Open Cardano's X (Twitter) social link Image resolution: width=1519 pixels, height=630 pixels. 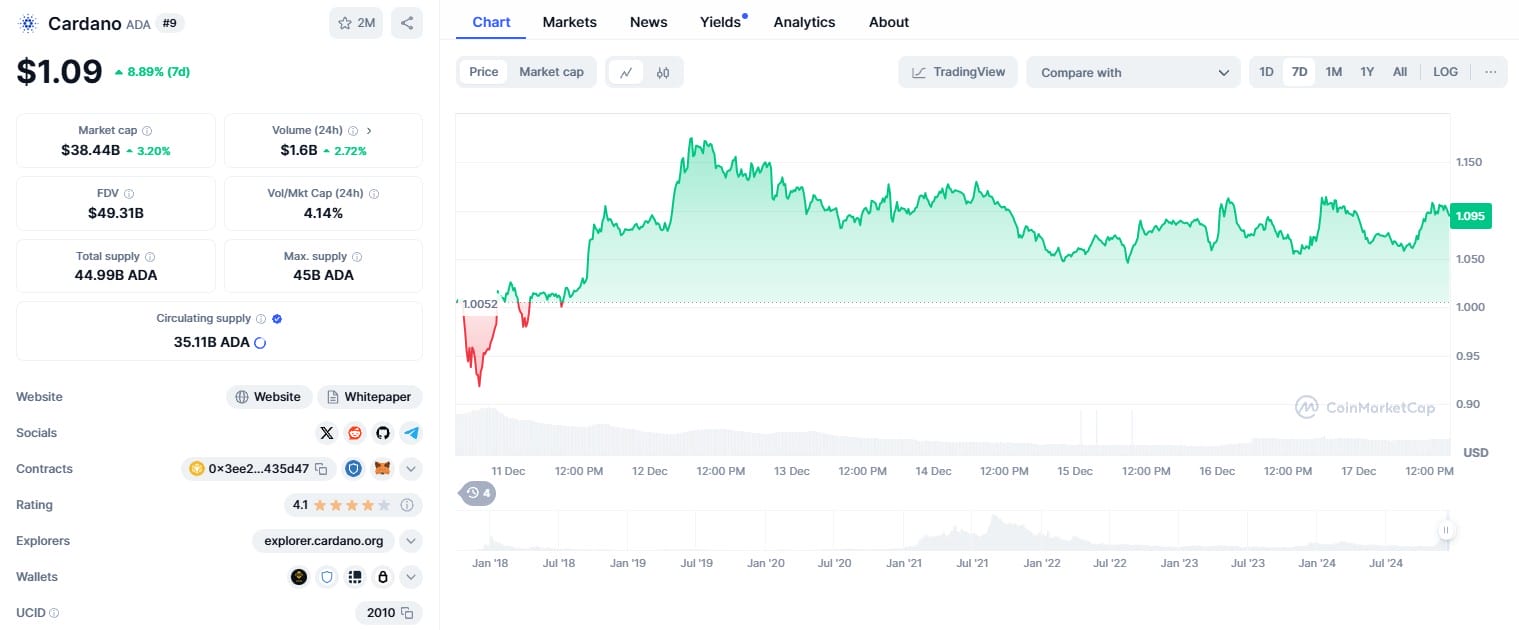(327, 433)
